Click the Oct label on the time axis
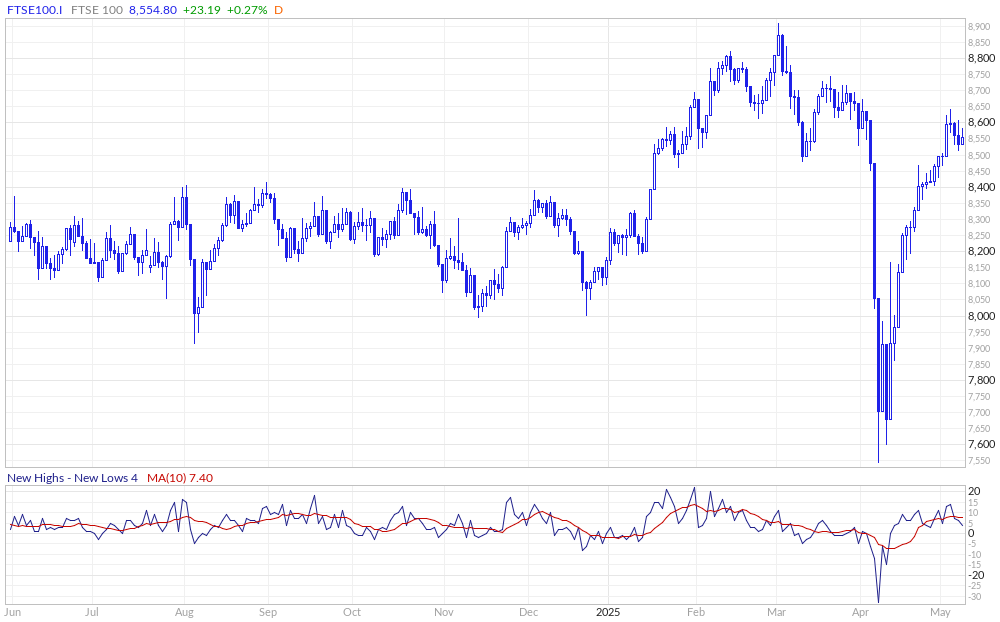Viewport: 1000px width, 622px height. [352, 612]
